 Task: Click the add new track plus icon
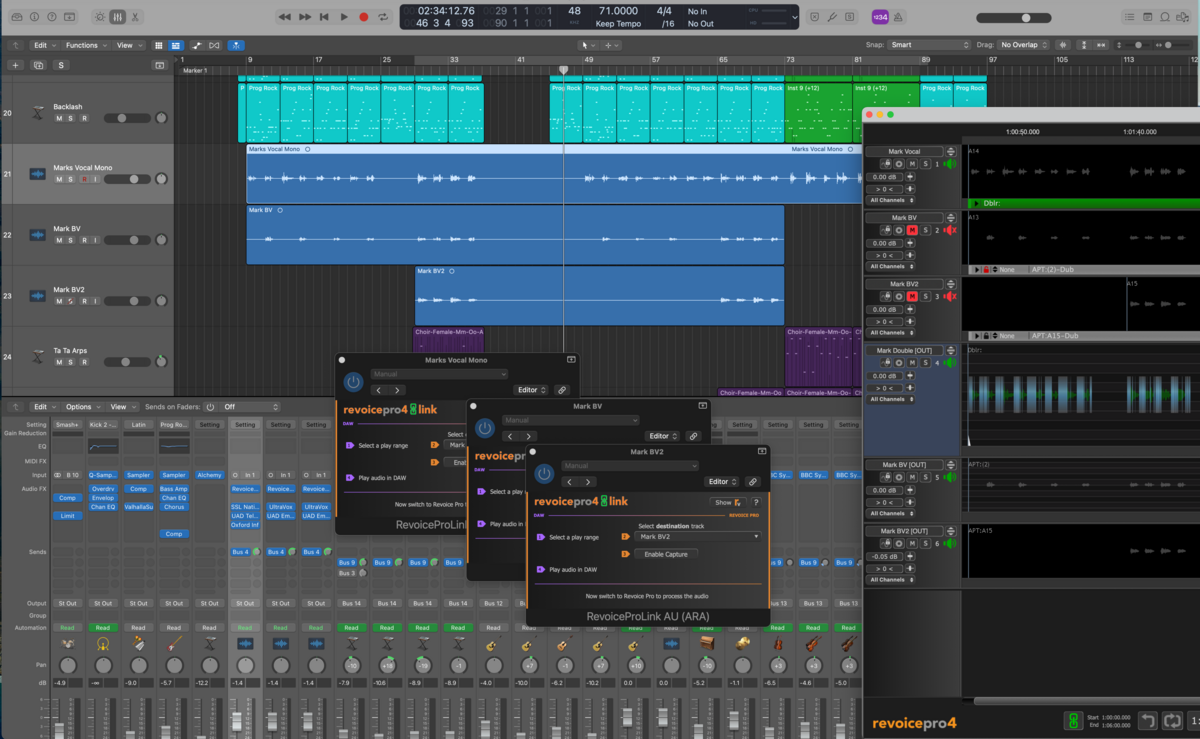[15, 65]
